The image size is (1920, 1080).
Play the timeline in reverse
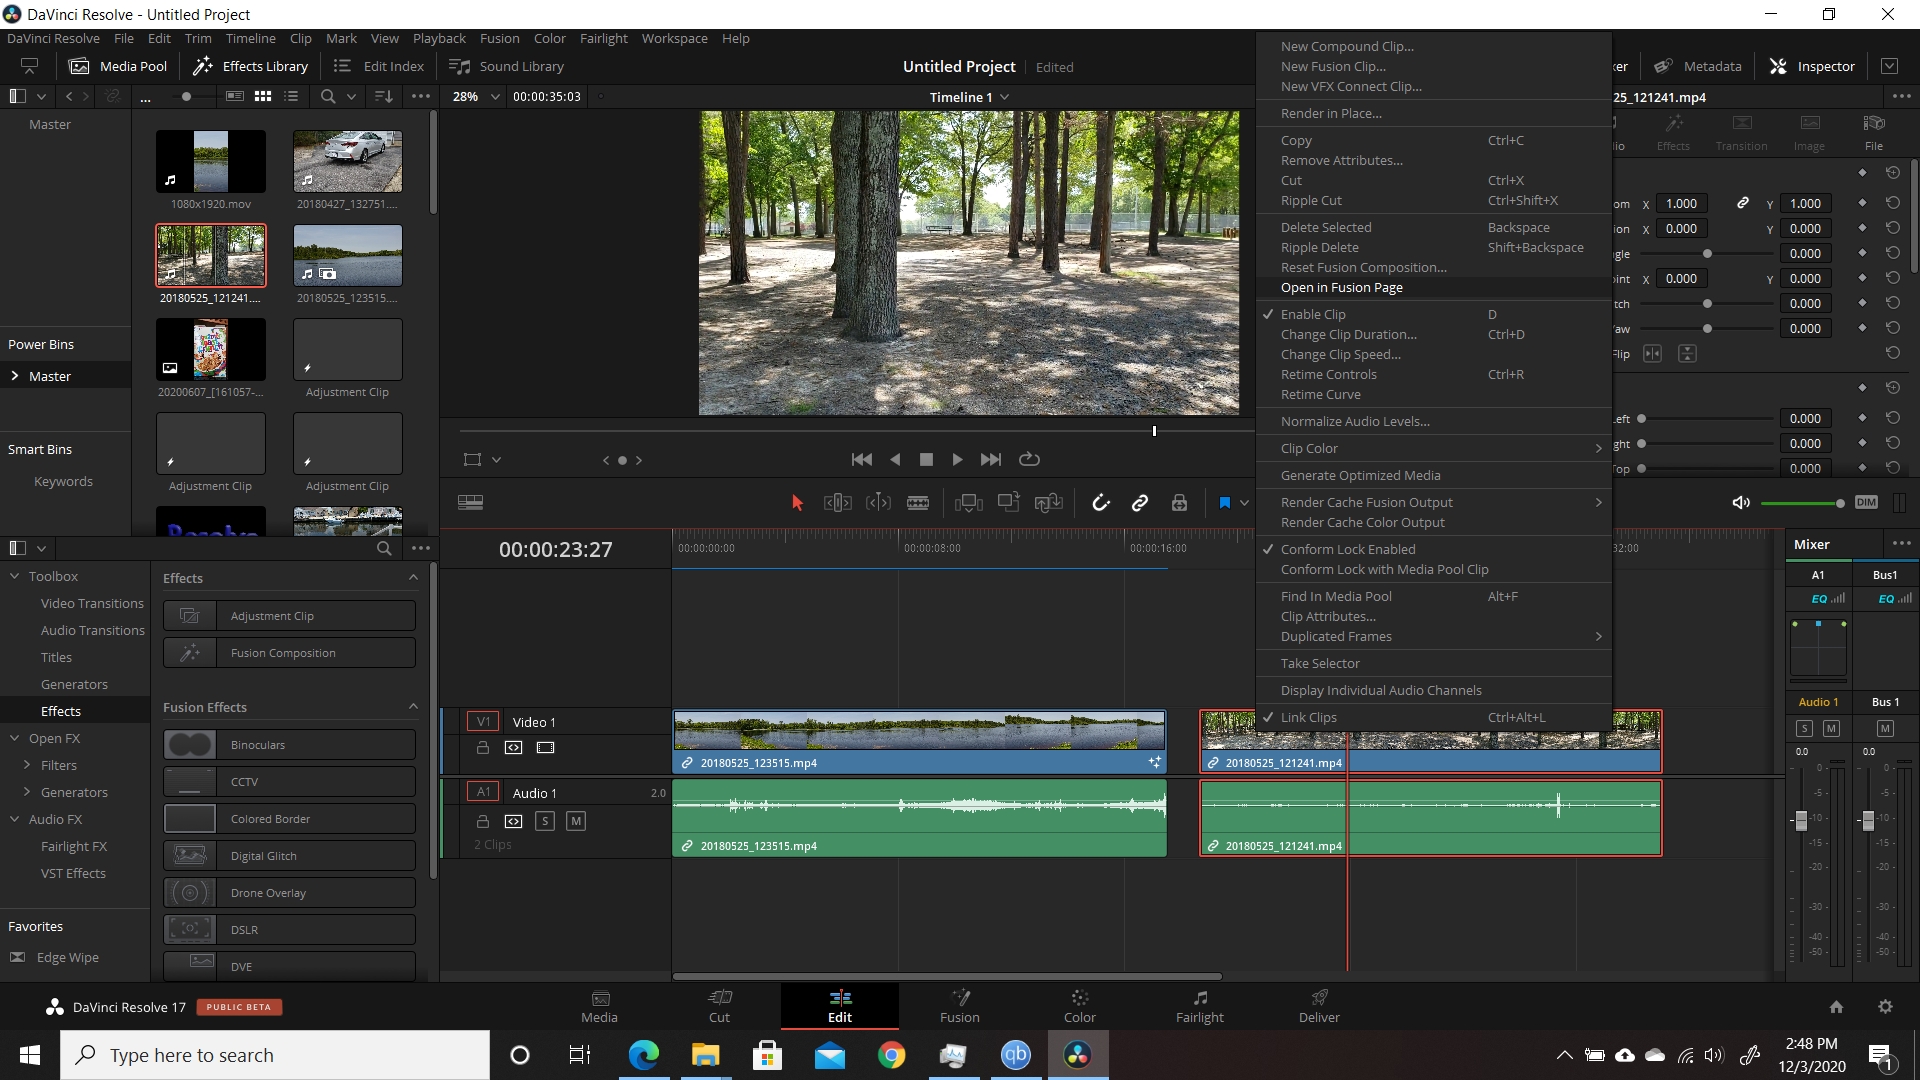[x=895, y=459]
